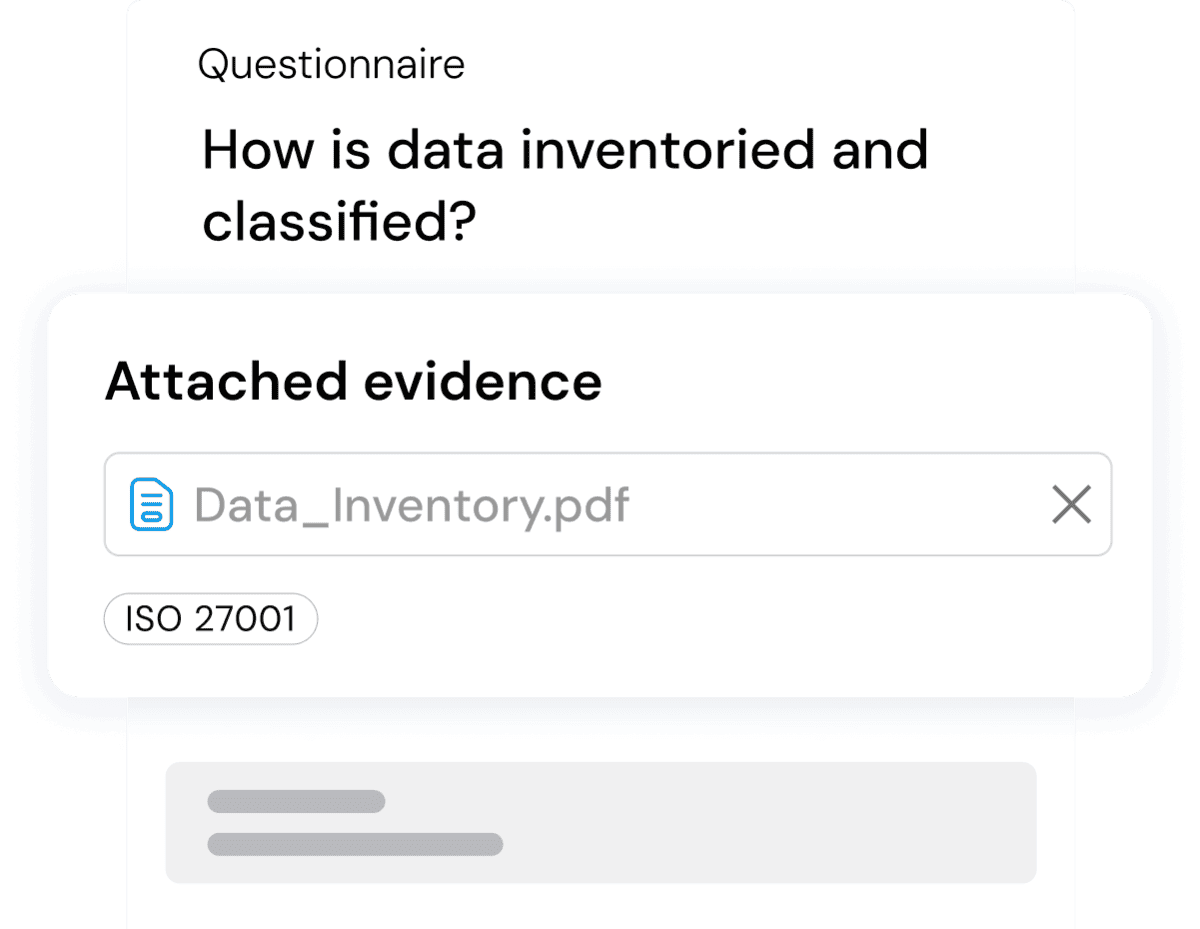Click the Attached evidence heading
Screen dimensions: 1200x929
tap(353, 381)
